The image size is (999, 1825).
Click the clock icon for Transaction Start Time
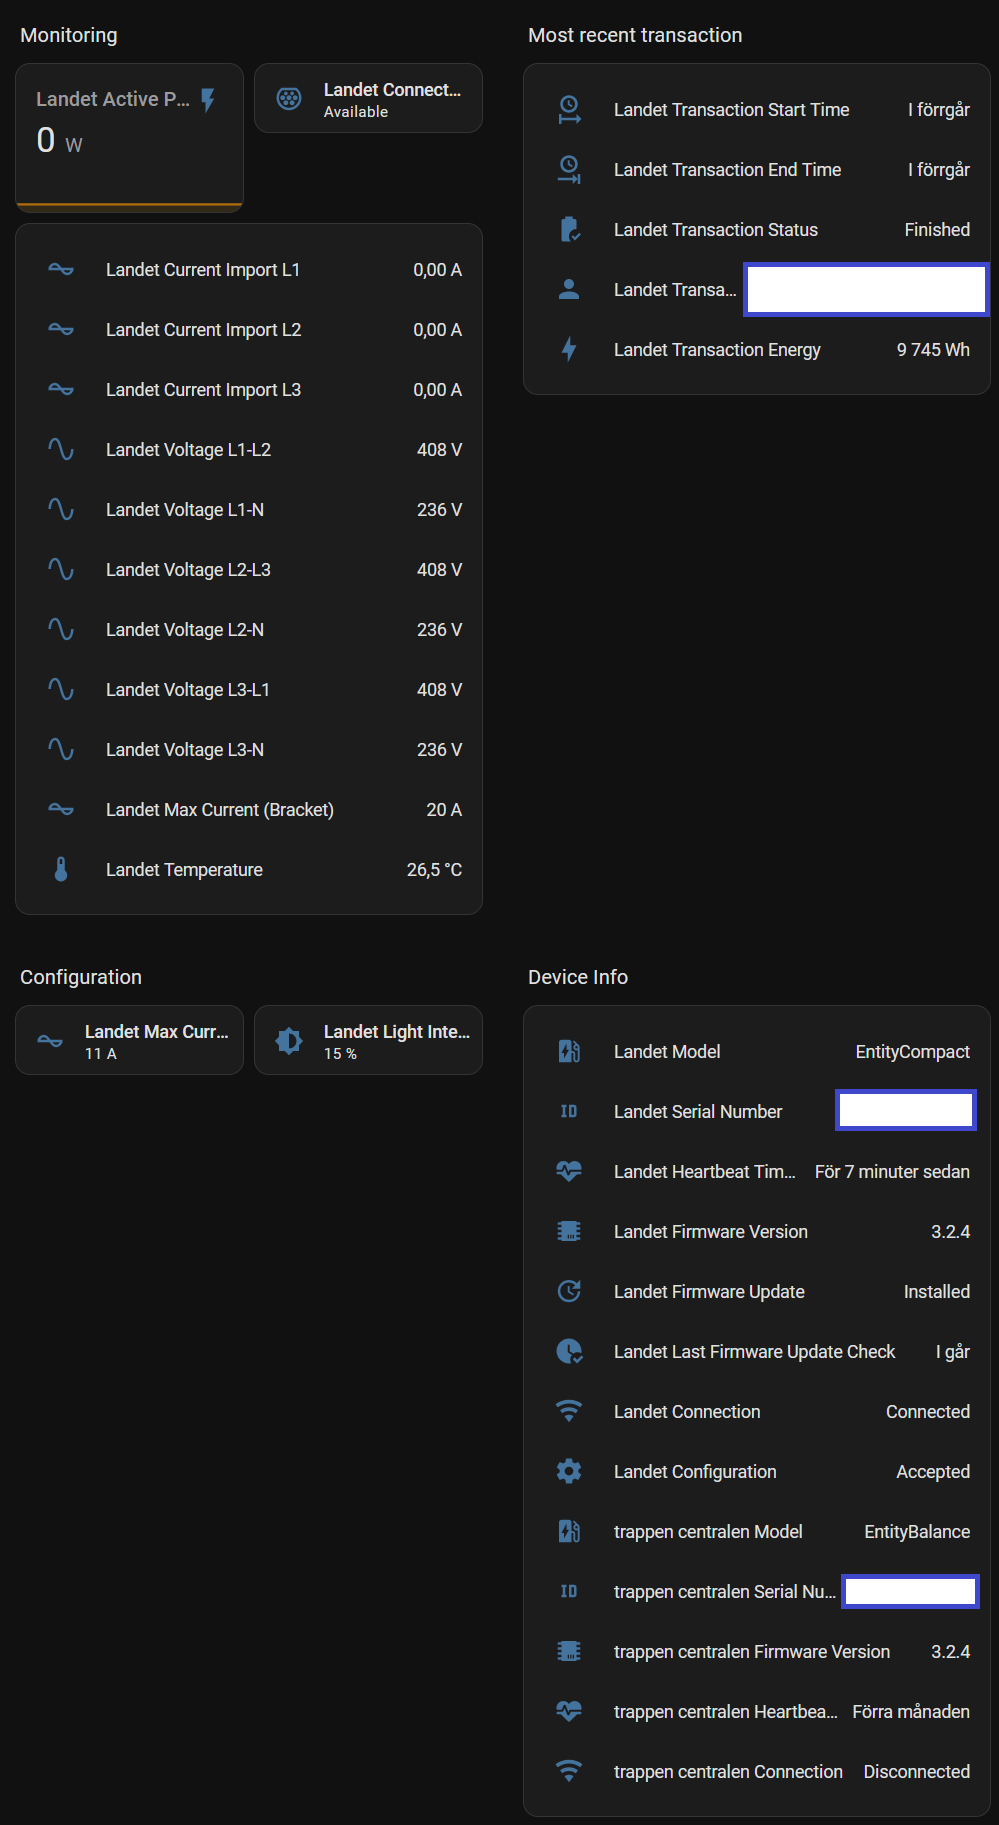click(569, 110)
